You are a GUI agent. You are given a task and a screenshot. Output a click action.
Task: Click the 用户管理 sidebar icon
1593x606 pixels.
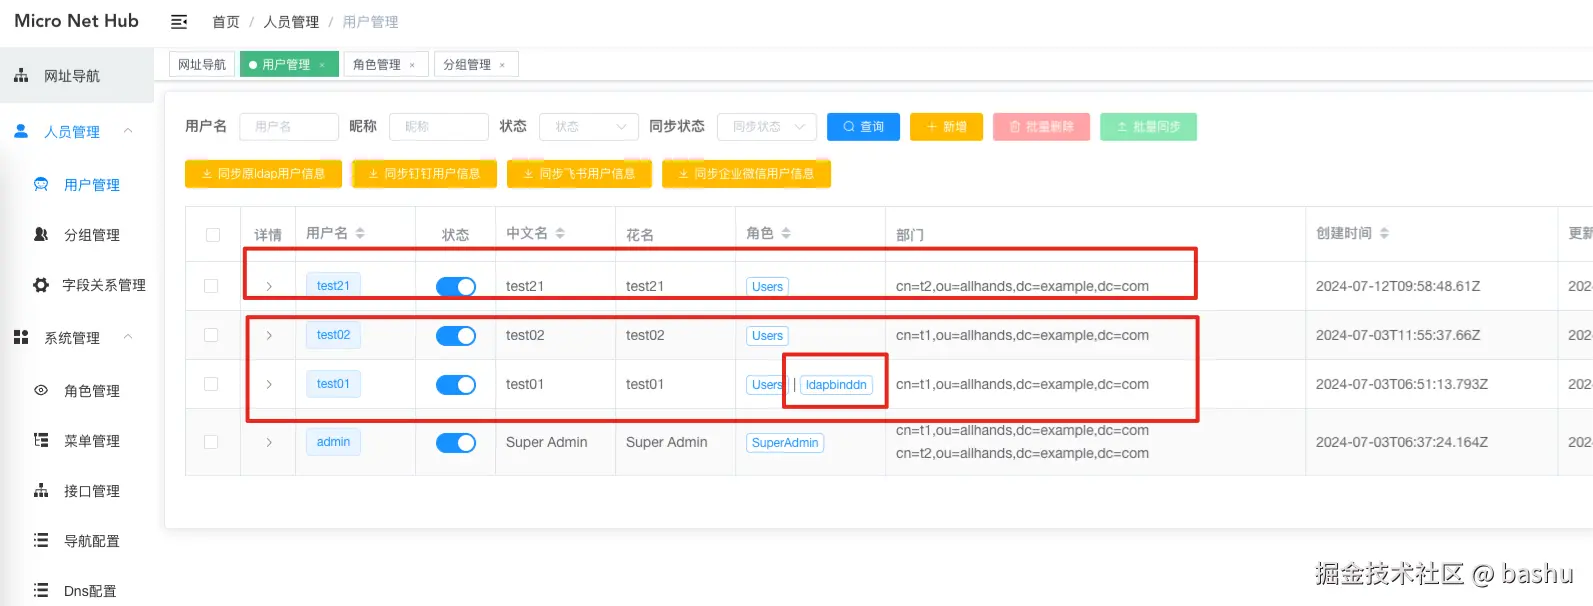(41, 184)
